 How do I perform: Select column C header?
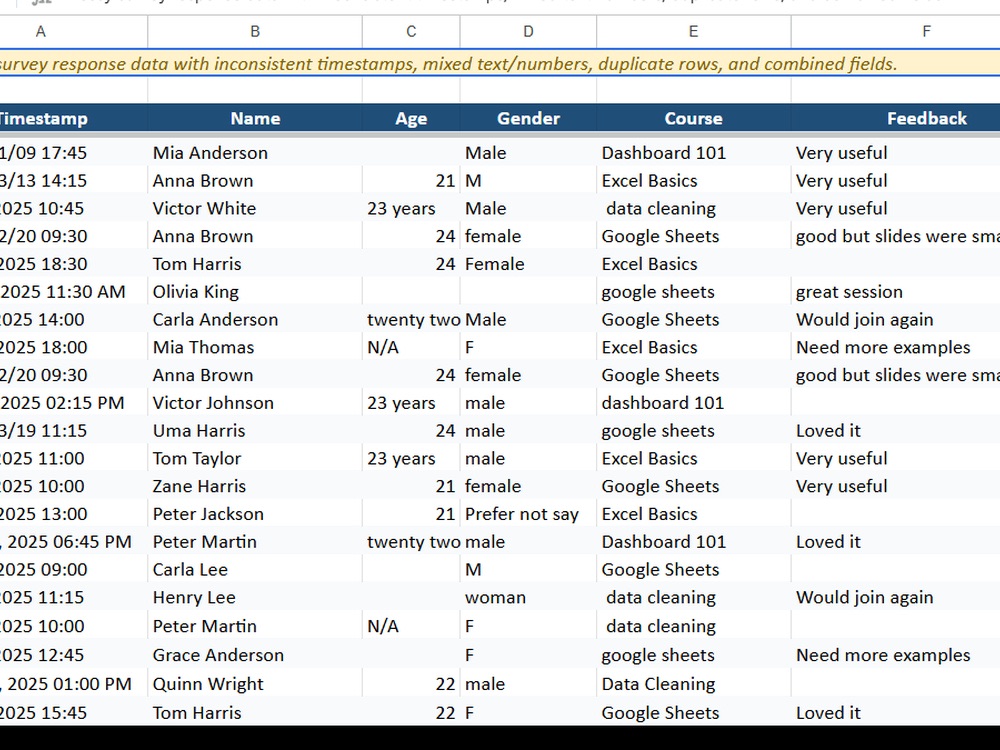(411, 31)
